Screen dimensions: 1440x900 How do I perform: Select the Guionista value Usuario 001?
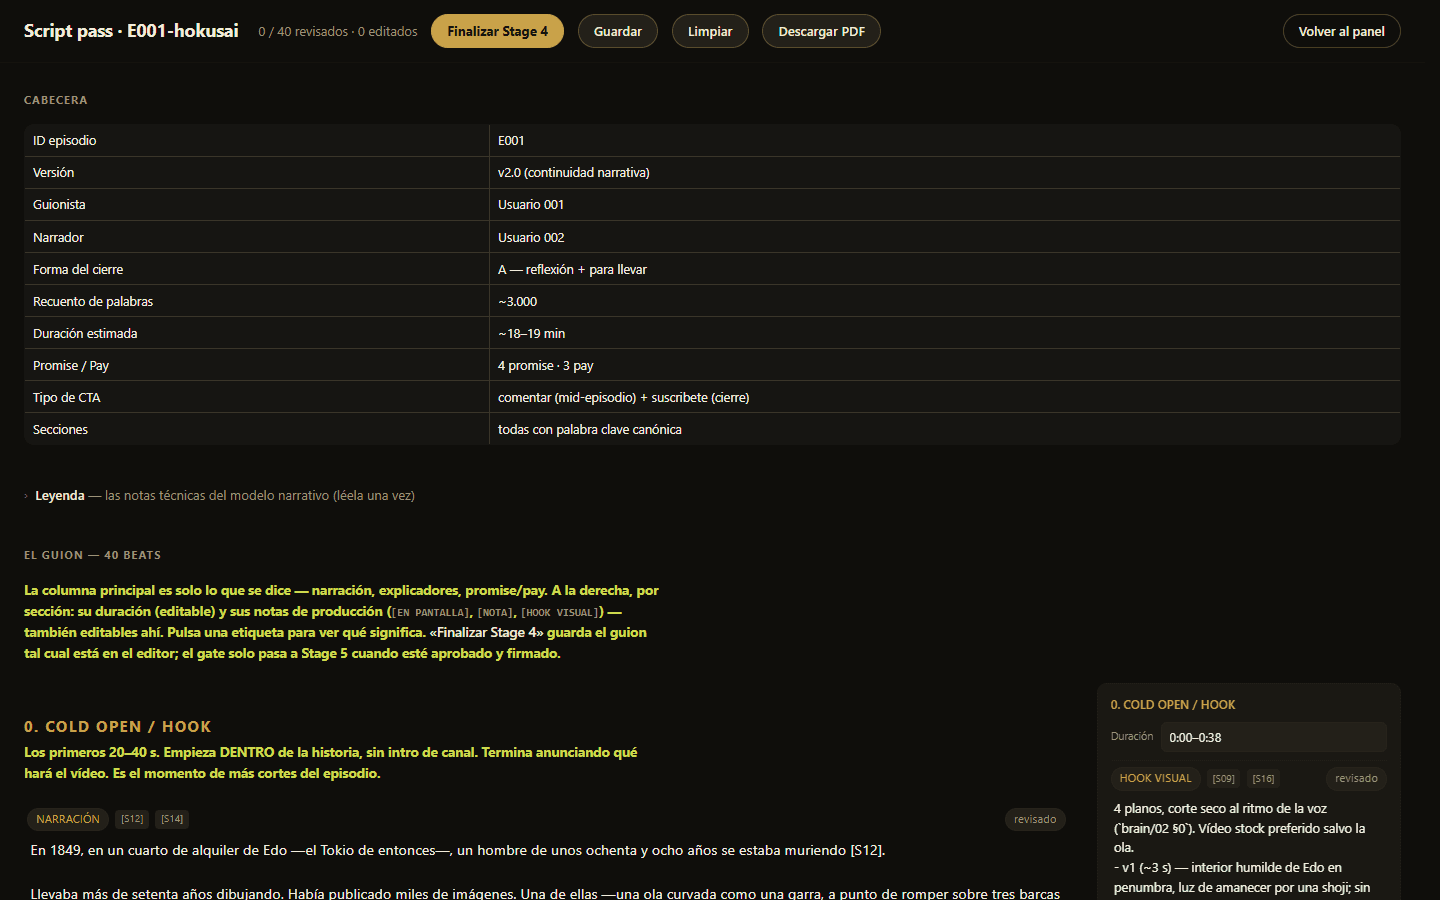pos(531,205)
